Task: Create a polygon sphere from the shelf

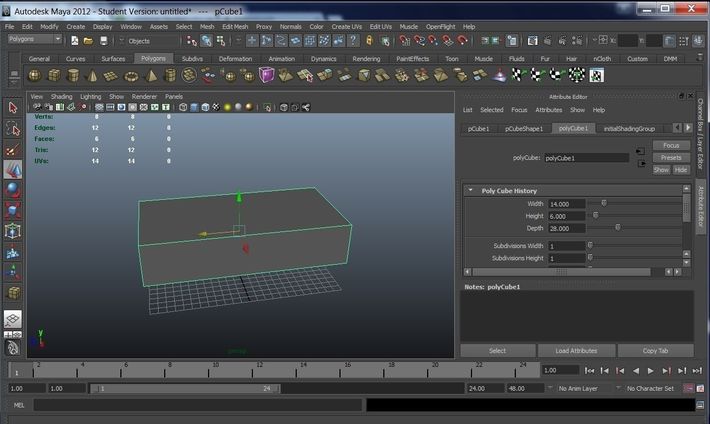Action: tap(36, 75)
